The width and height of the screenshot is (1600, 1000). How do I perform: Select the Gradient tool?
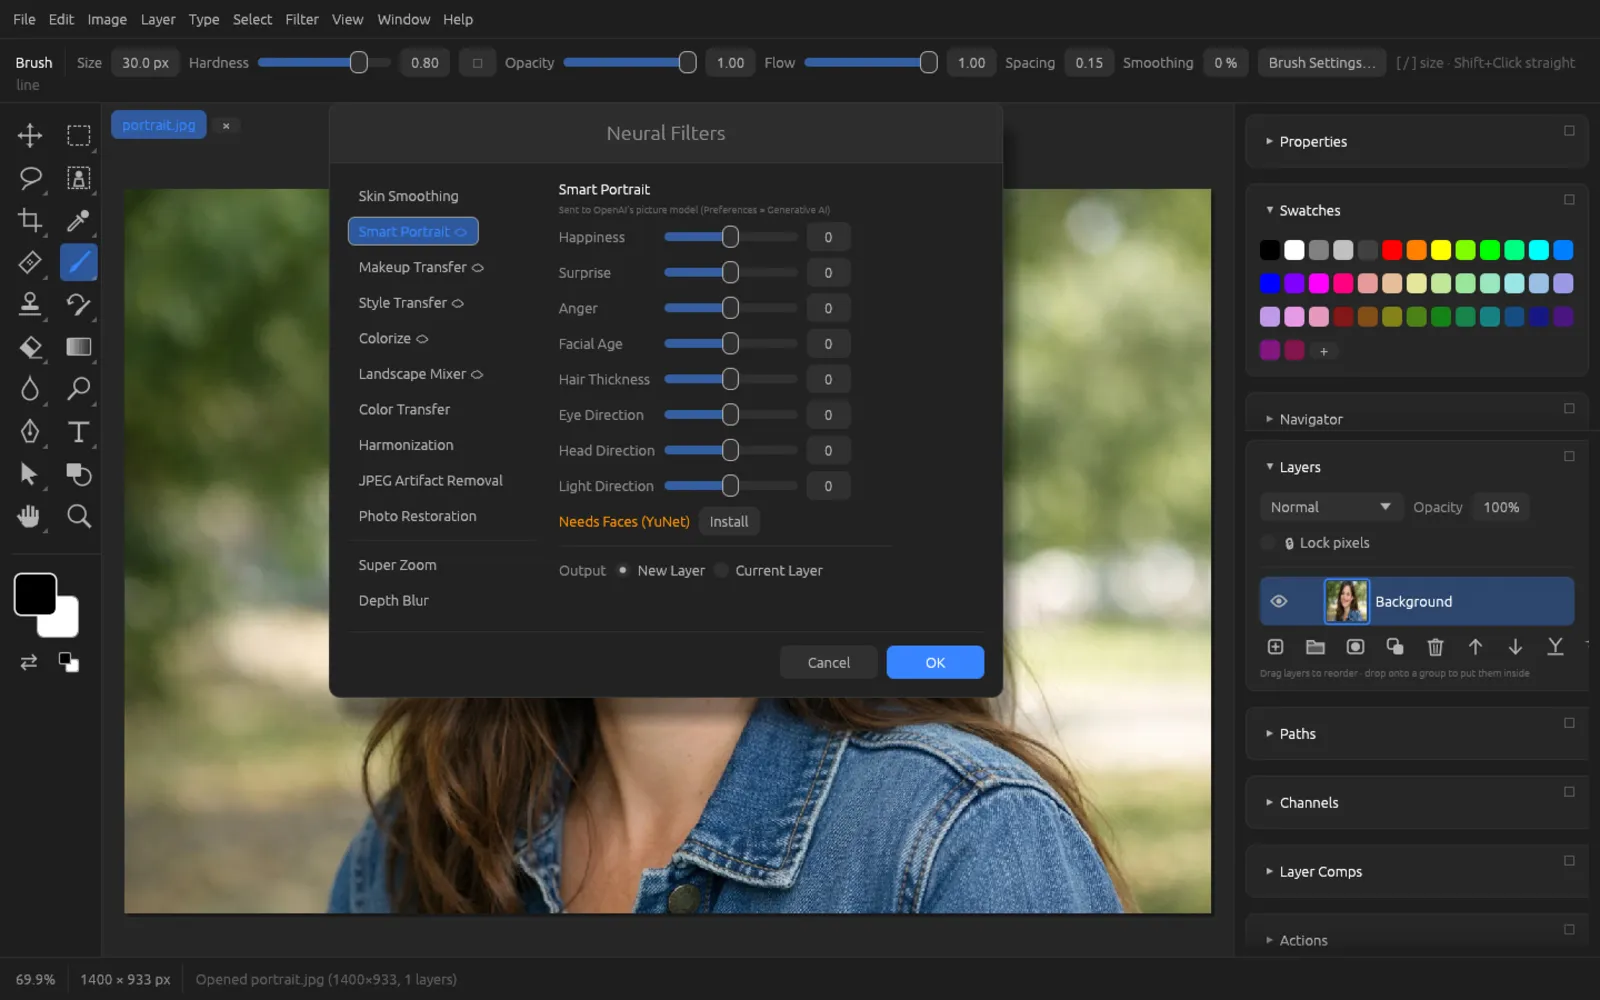pos(79,347)
